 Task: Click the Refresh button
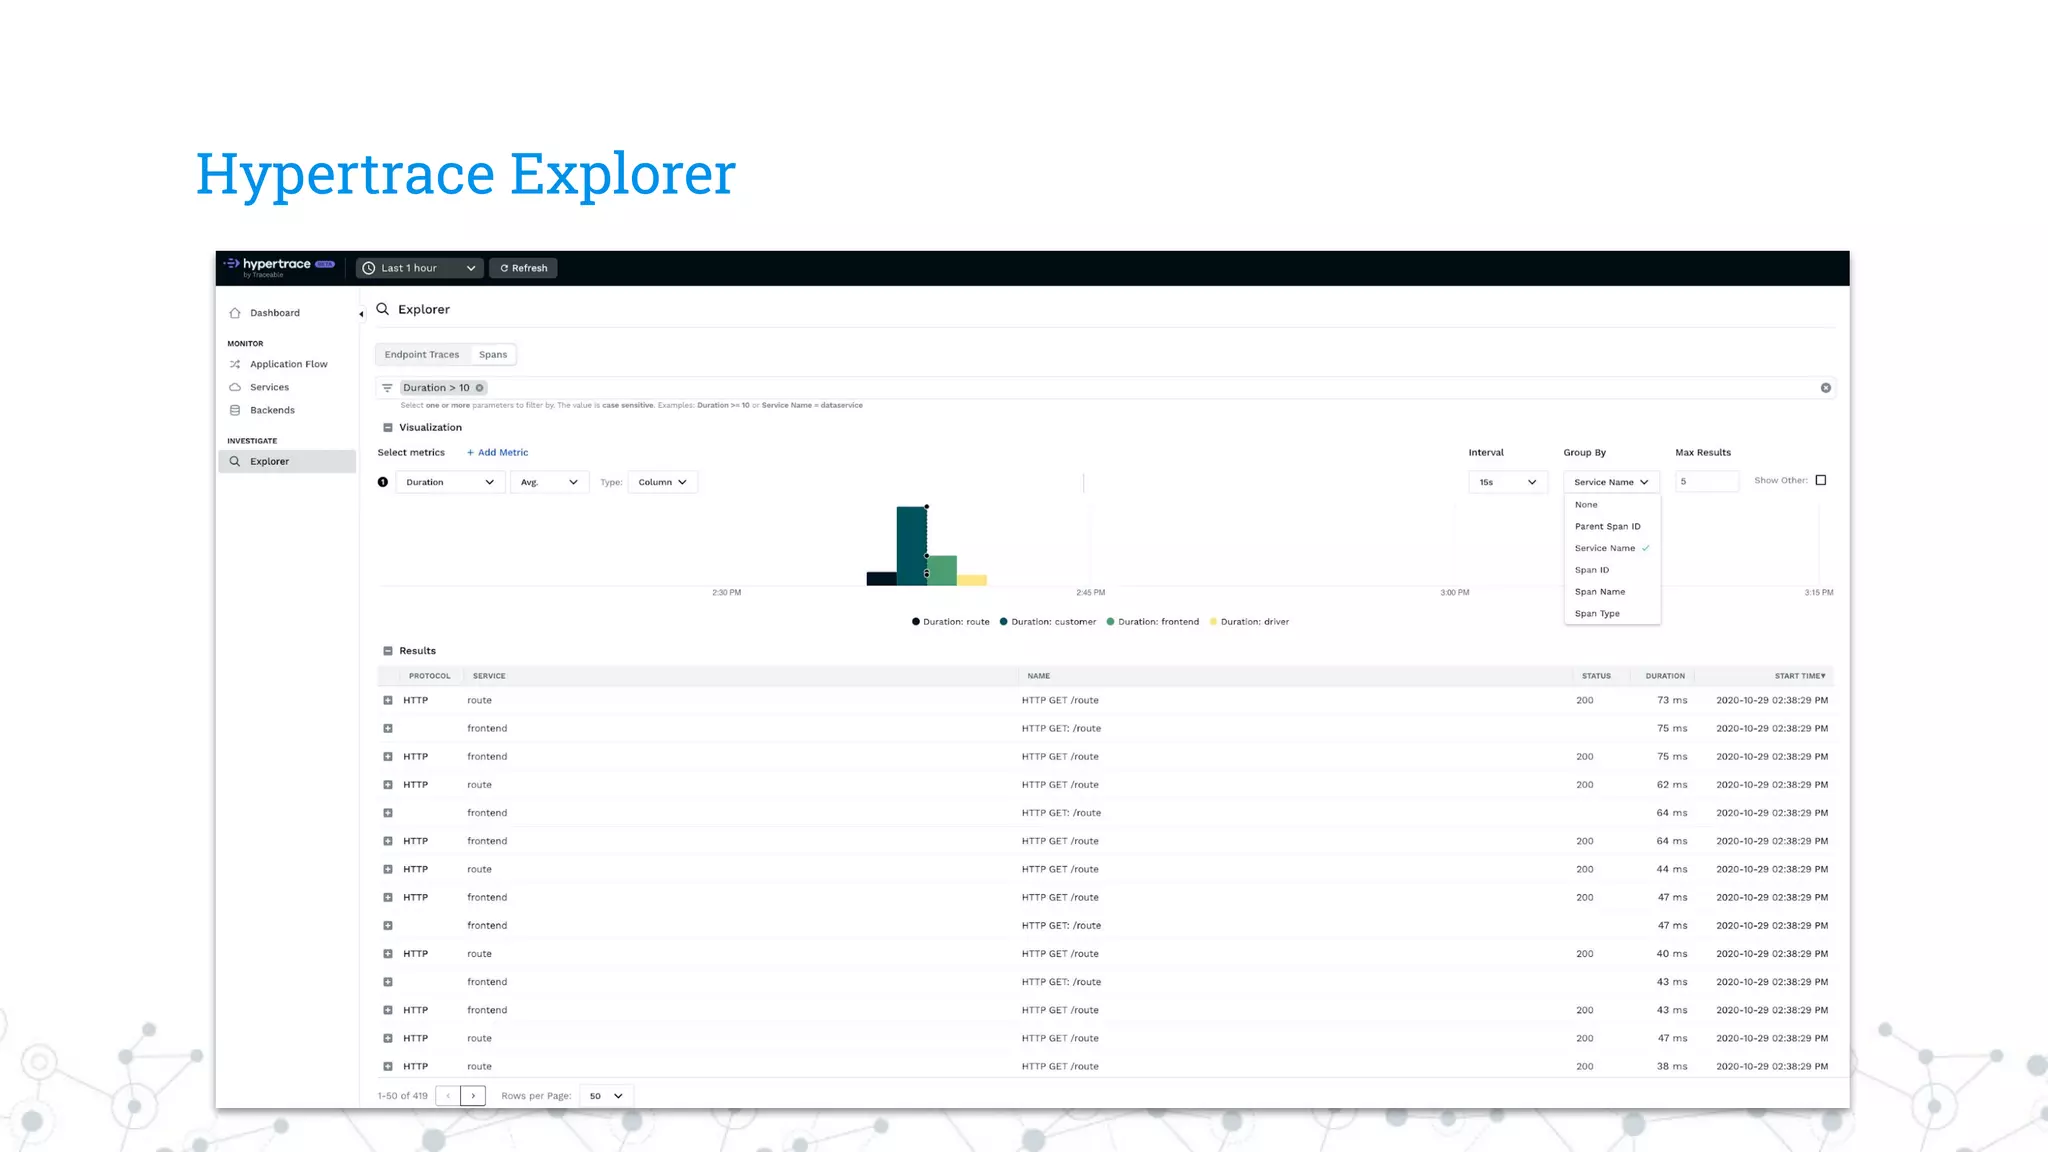pyautogui.click(x=523, y=268)
